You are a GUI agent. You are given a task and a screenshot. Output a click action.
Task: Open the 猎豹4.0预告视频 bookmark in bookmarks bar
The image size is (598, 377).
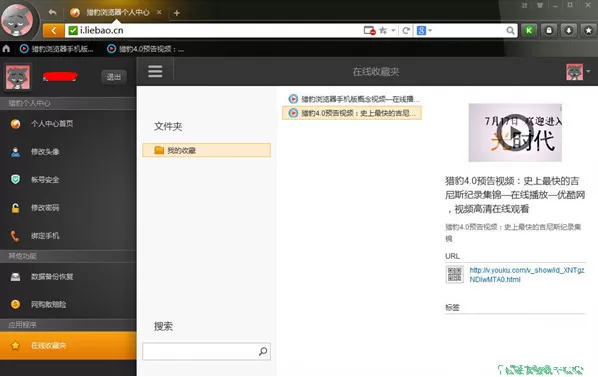[146, 49]
